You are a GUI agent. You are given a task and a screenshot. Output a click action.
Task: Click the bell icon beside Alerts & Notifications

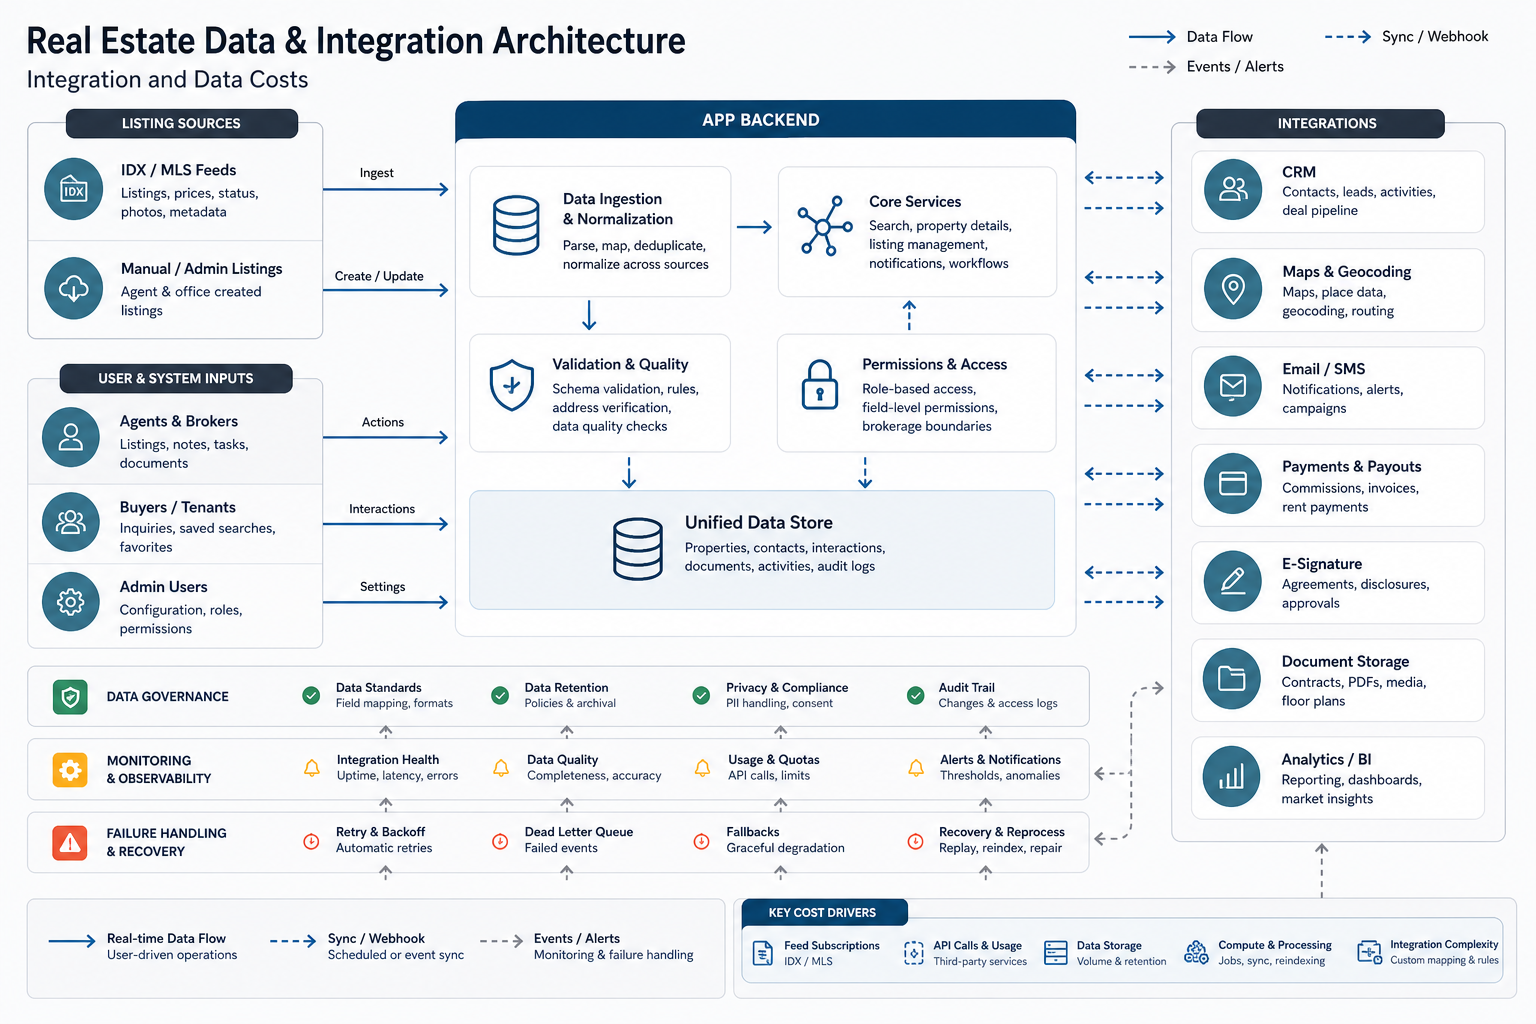[916, 768]
